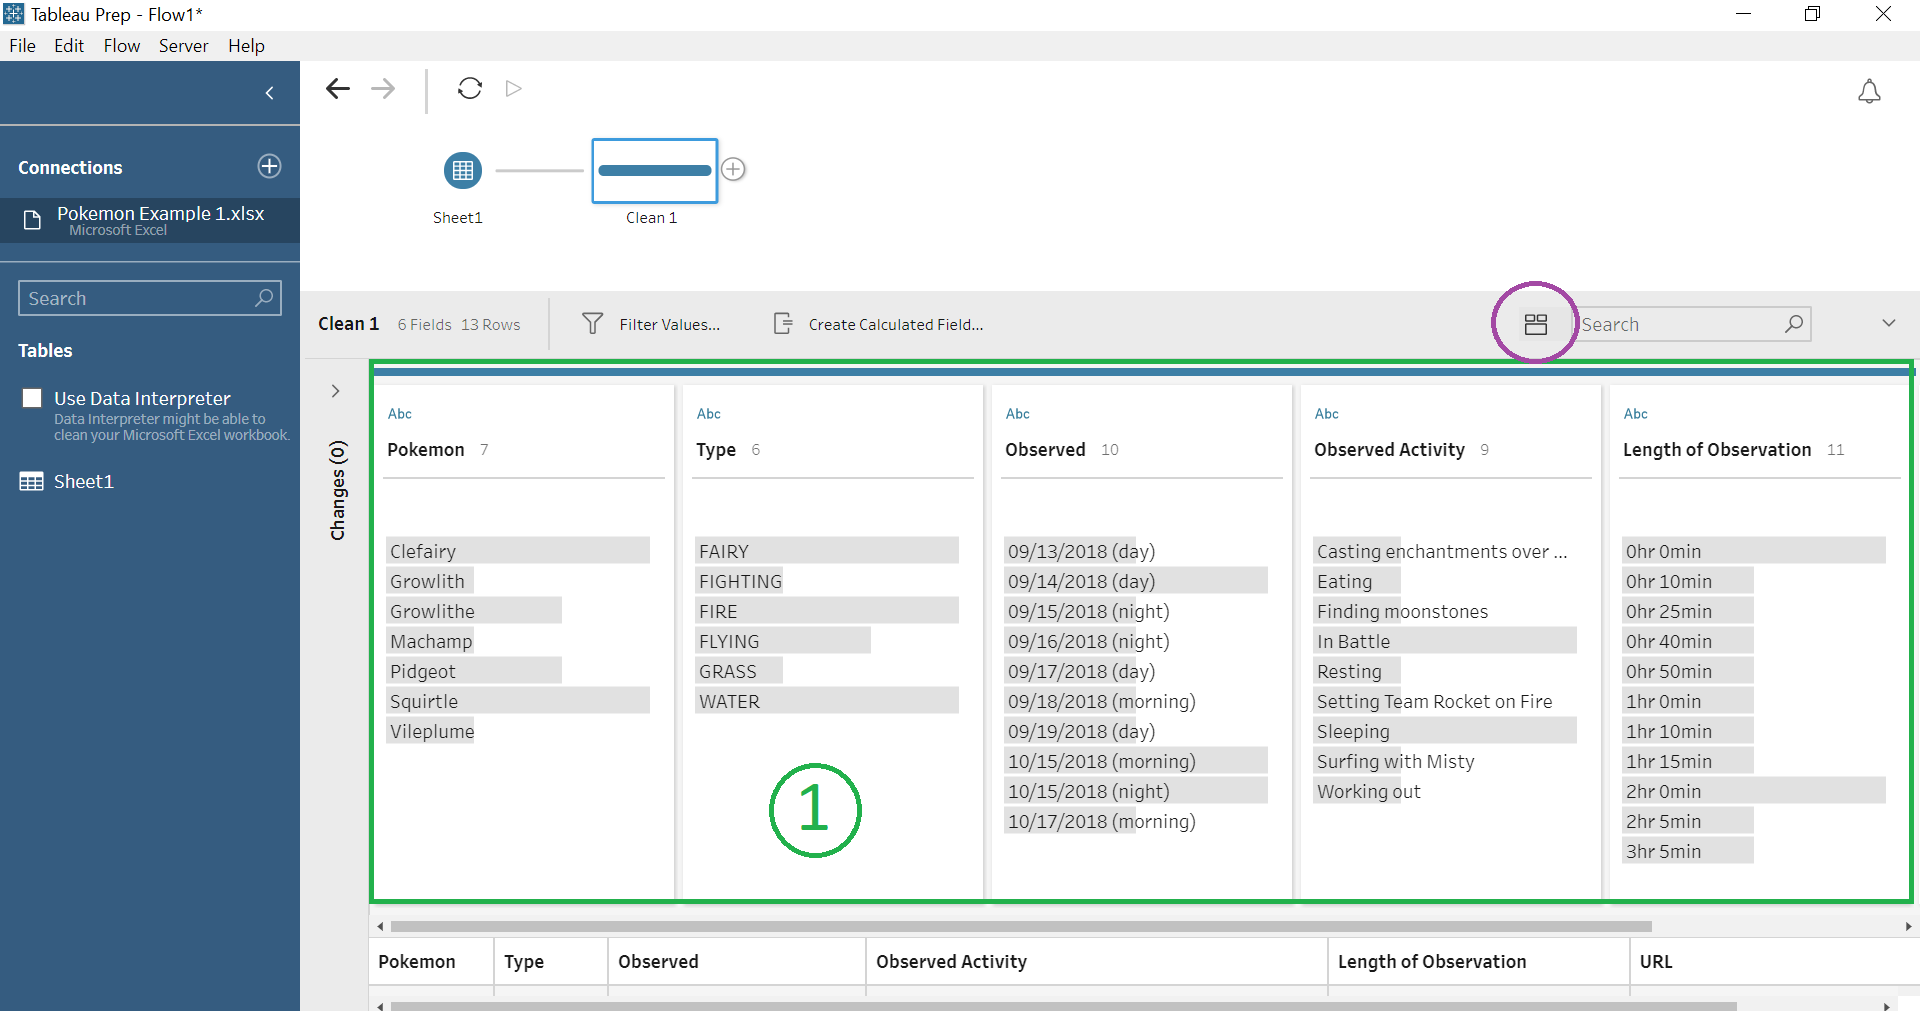Collapse the Connections sidebar
This screenshot has height=1011, width=1920.
[268, 92]
